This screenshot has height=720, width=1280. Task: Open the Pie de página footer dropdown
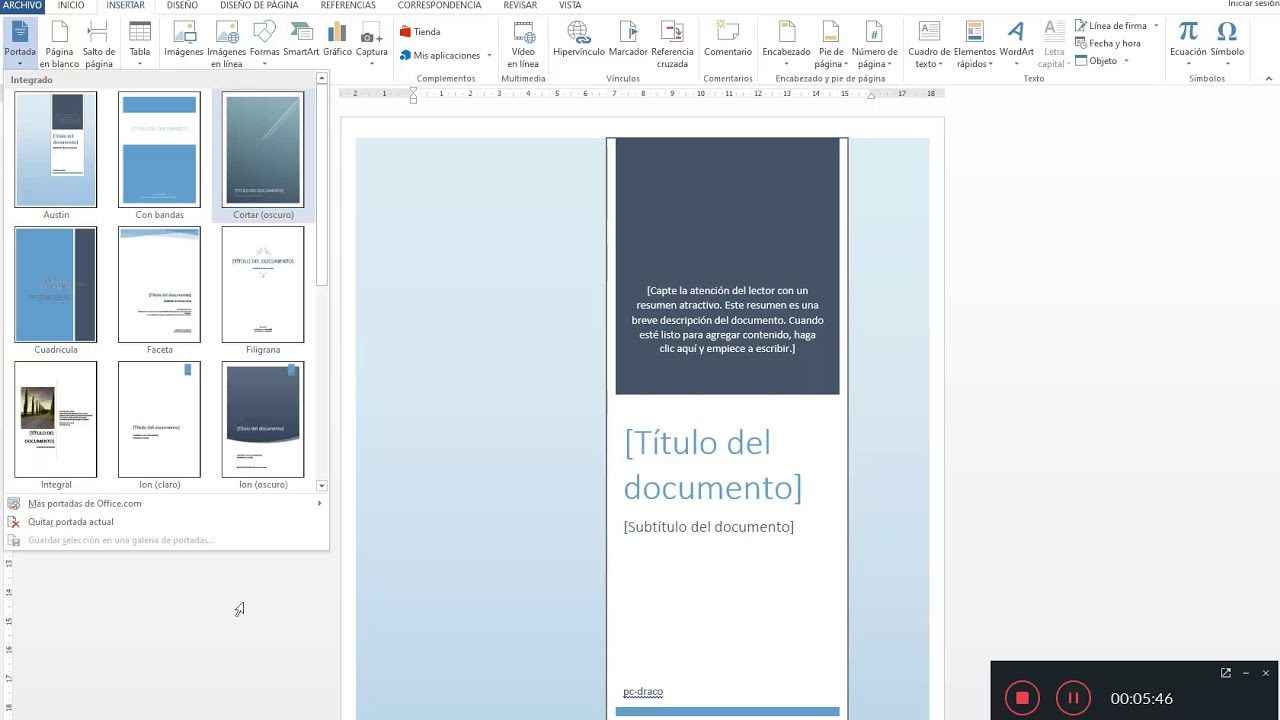(831, 45)
